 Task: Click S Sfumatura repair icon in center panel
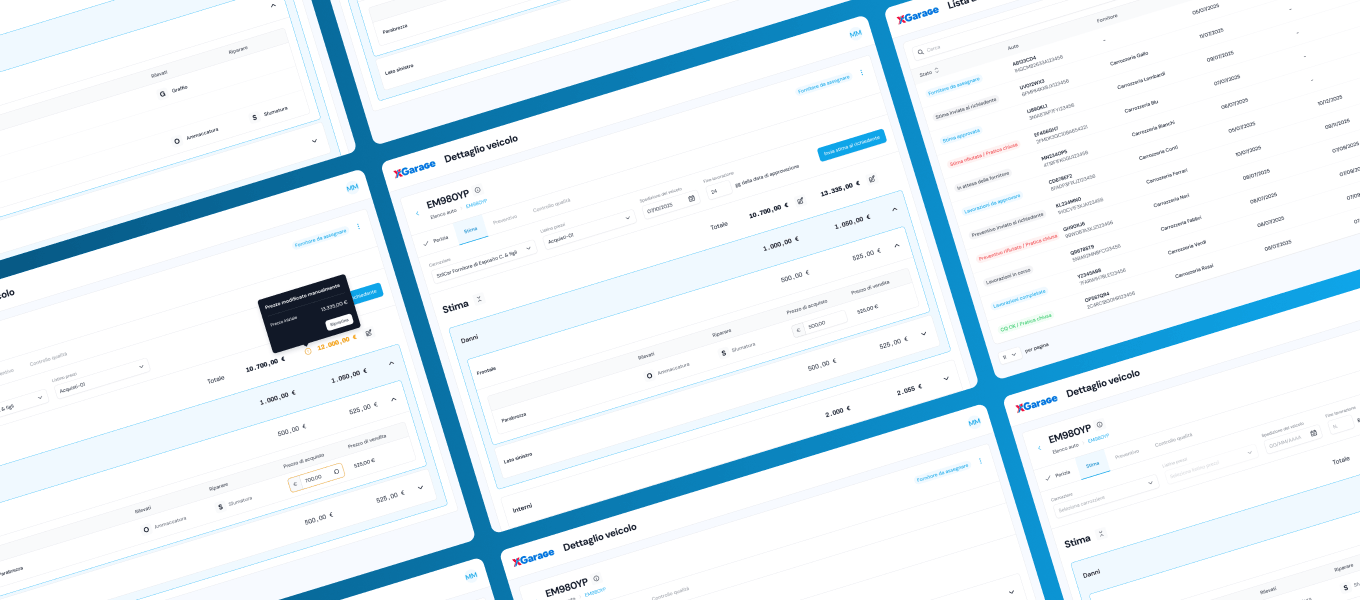tap(723, 353)
